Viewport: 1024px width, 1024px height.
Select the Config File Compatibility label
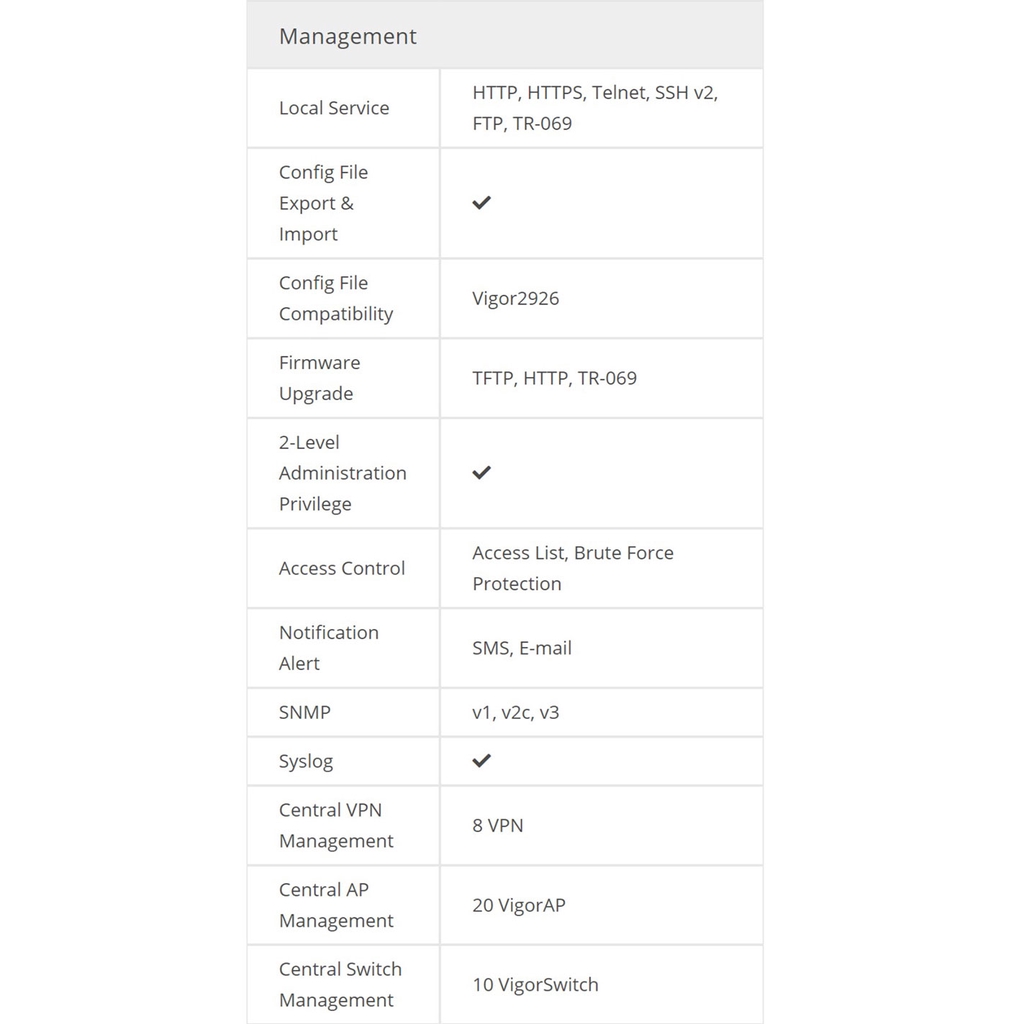click(336, 298)
